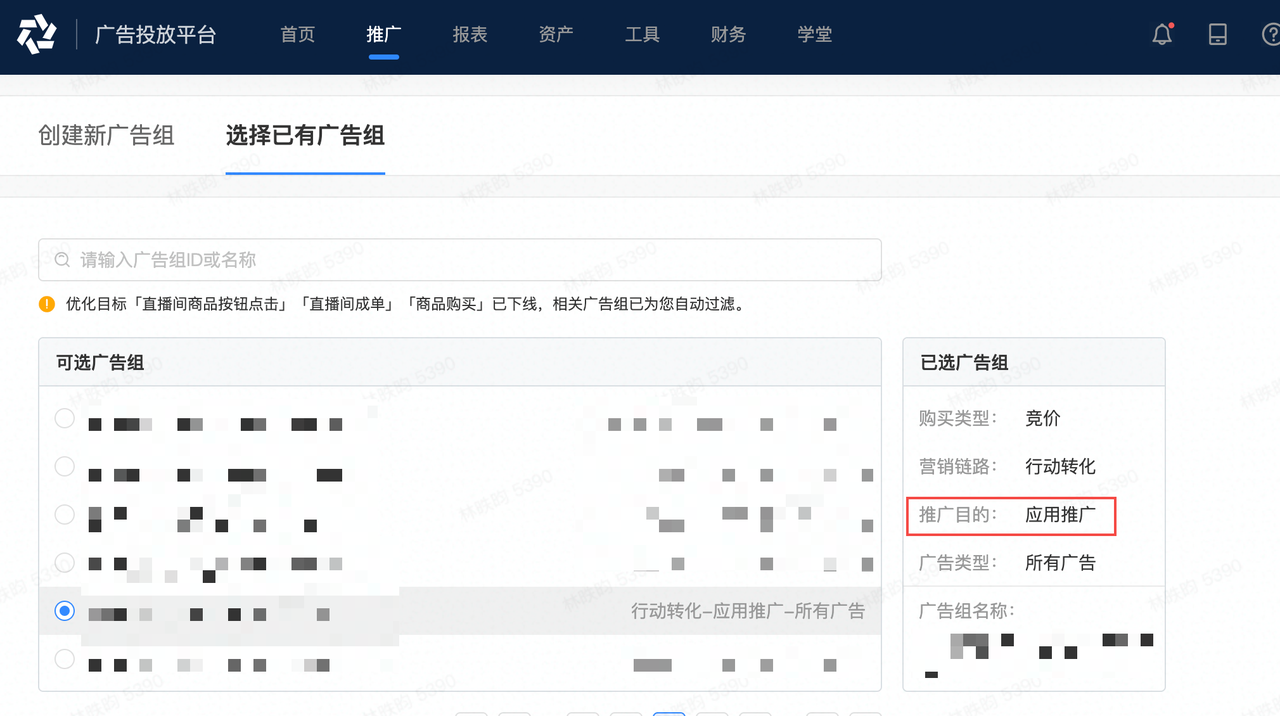1280x716 pixels.
Task: Navigate to 财务 in the top bar
Action: click(x=728, y=34)
